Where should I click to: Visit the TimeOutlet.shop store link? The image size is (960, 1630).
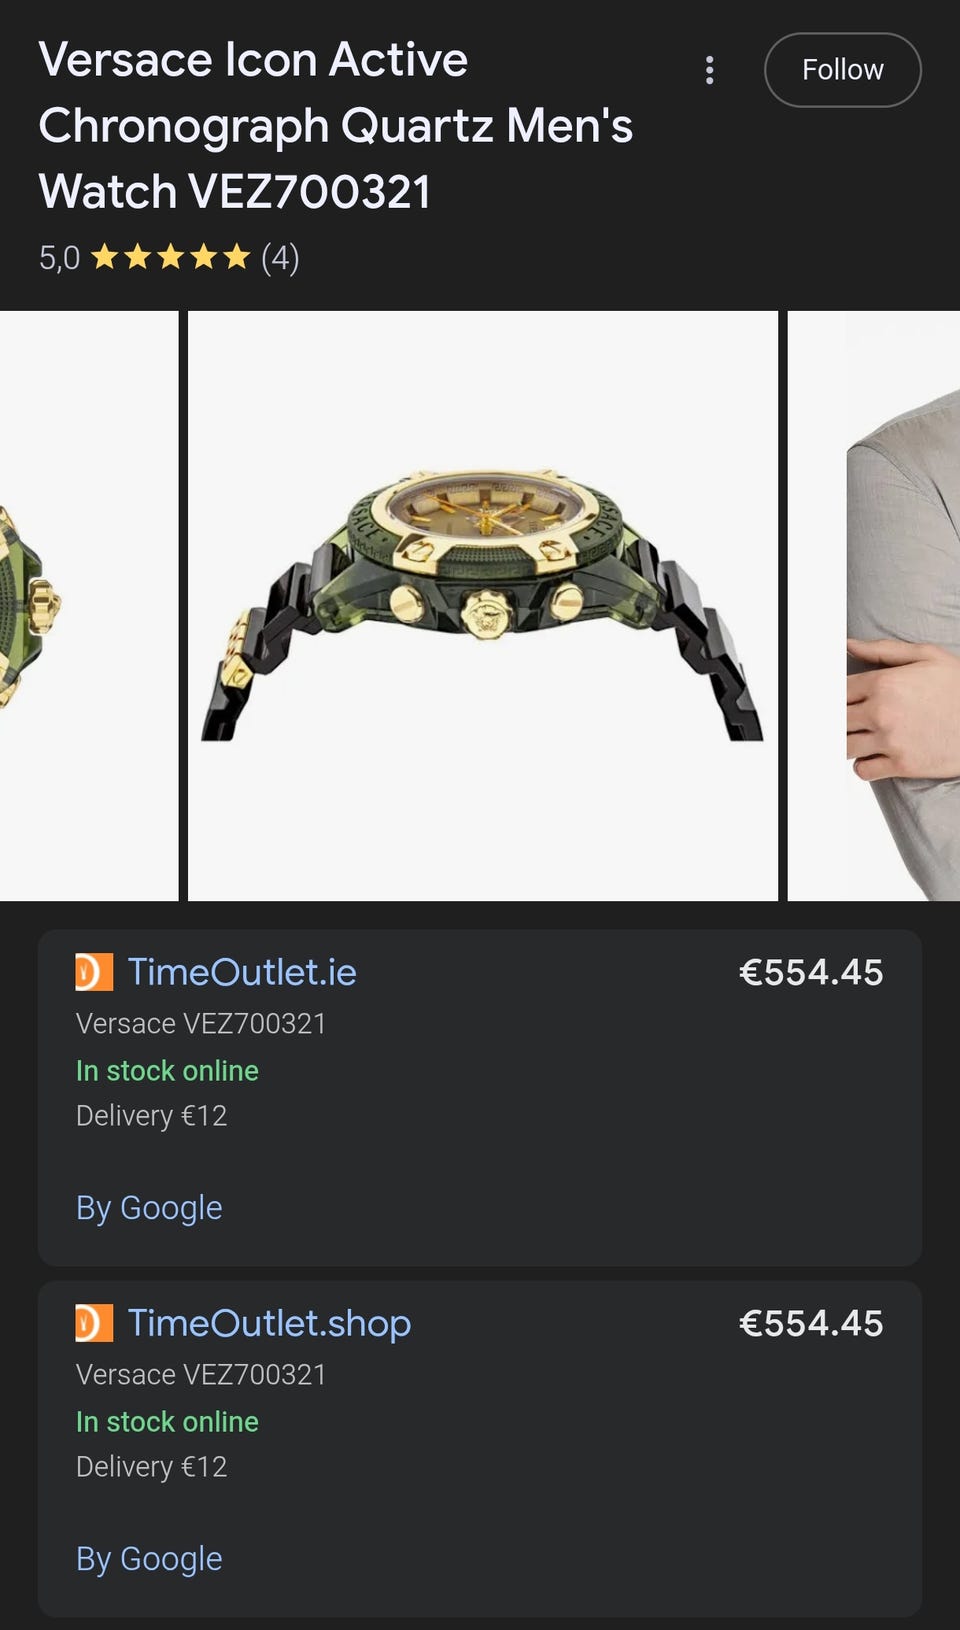[269, 1323]
